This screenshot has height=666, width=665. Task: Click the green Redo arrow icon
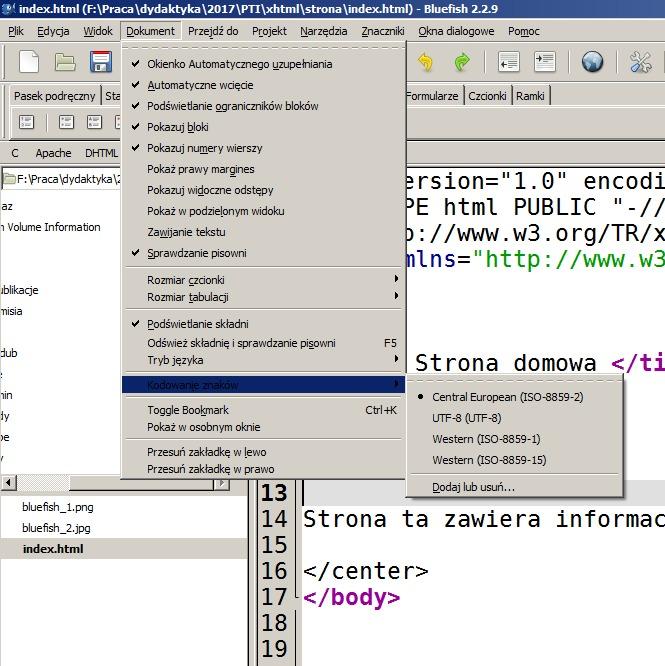462,62
